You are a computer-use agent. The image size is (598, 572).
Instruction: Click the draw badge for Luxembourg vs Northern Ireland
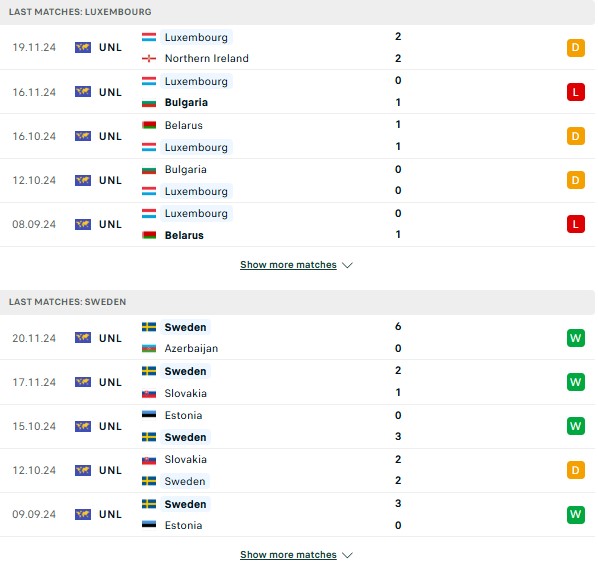click(x=575, y=48)
